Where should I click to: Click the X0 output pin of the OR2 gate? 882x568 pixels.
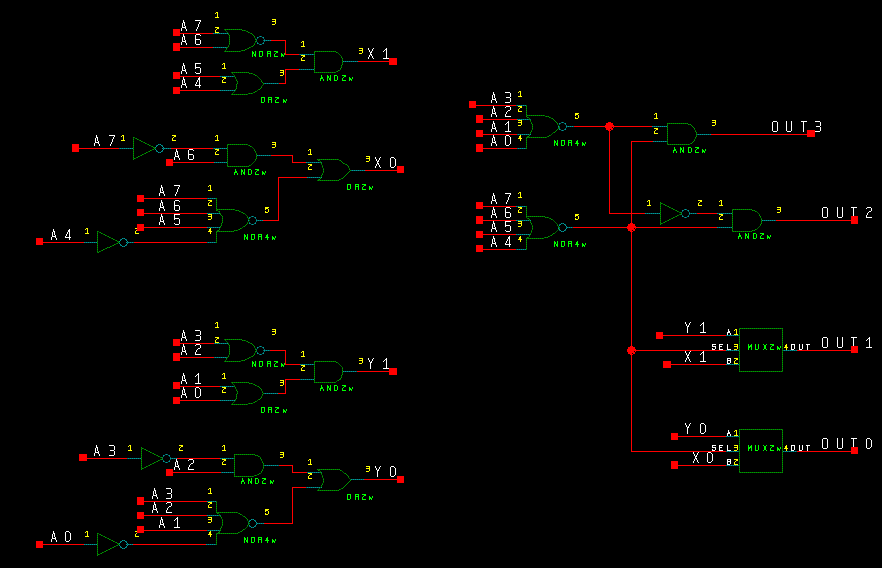tap(400, 169)
